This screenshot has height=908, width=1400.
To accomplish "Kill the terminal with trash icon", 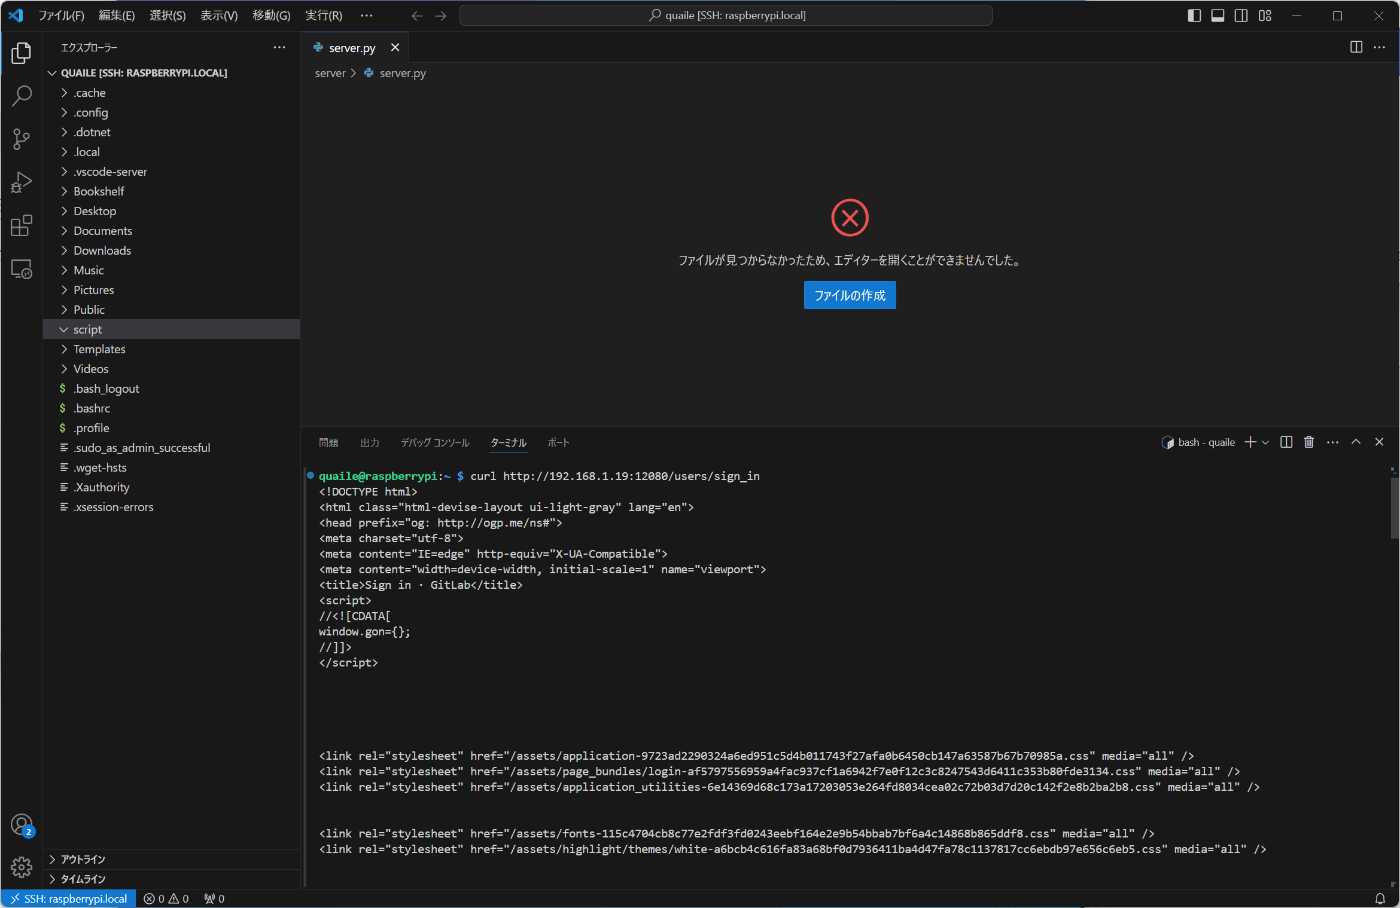I will point(1309,442).
